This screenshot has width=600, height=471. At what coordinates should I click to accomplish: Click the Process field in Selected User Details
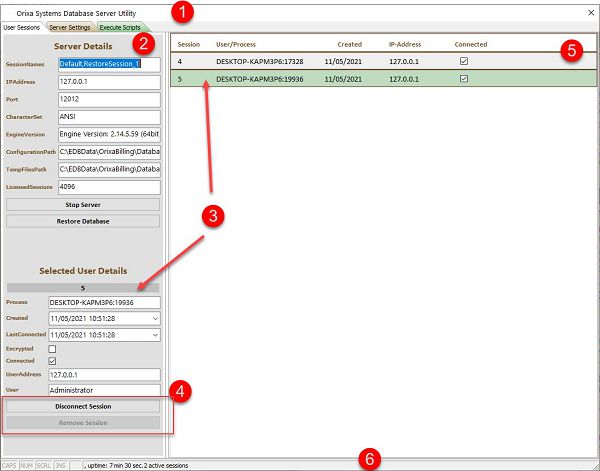click(x=104, y=302)
